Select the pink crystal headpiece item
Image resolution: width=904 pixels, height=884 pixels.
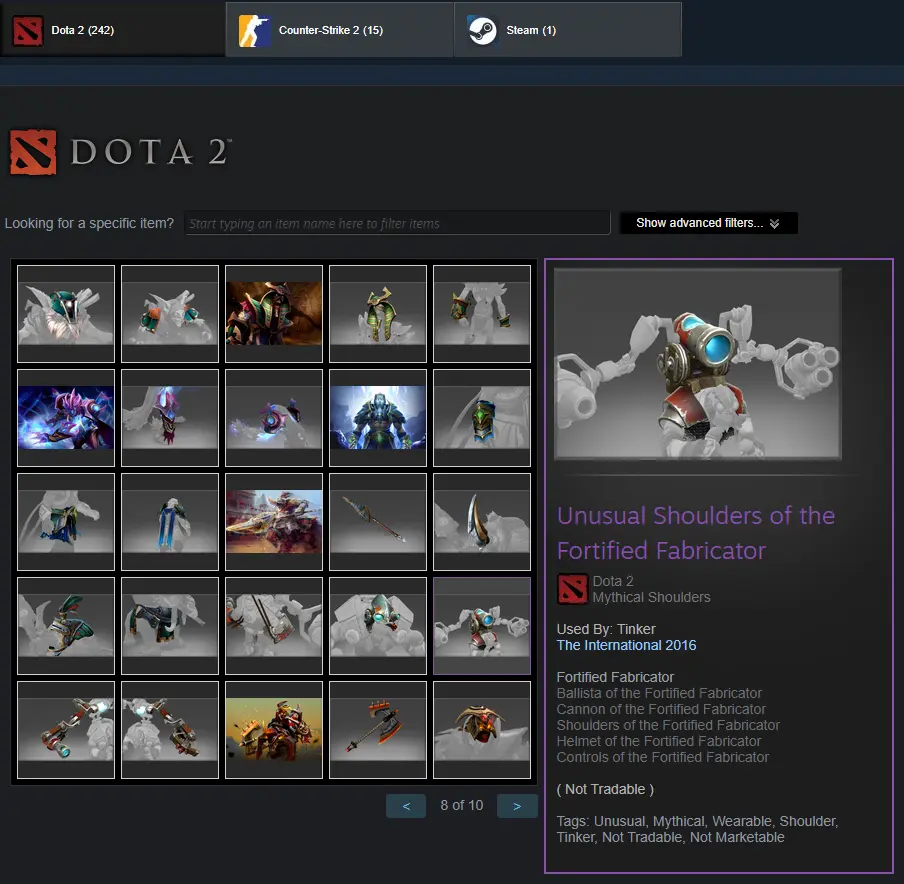coord(170,417)
